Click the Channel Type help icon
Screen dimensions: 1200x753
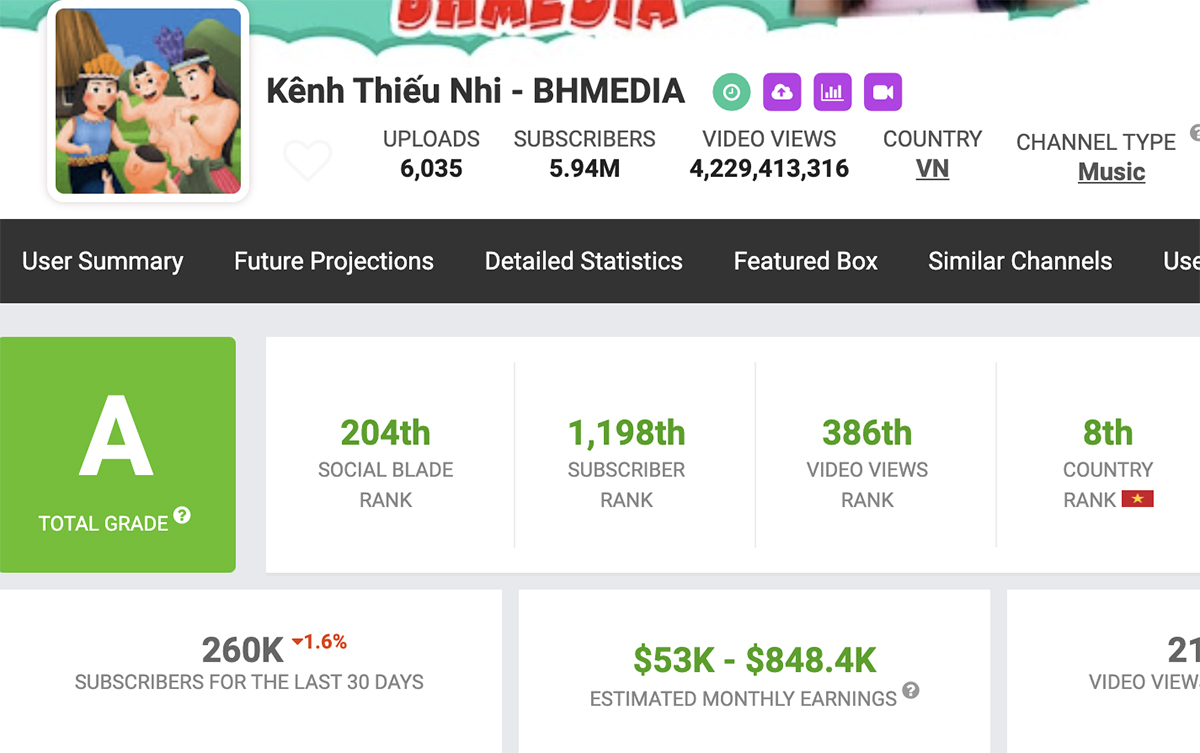pos(1194,133)
